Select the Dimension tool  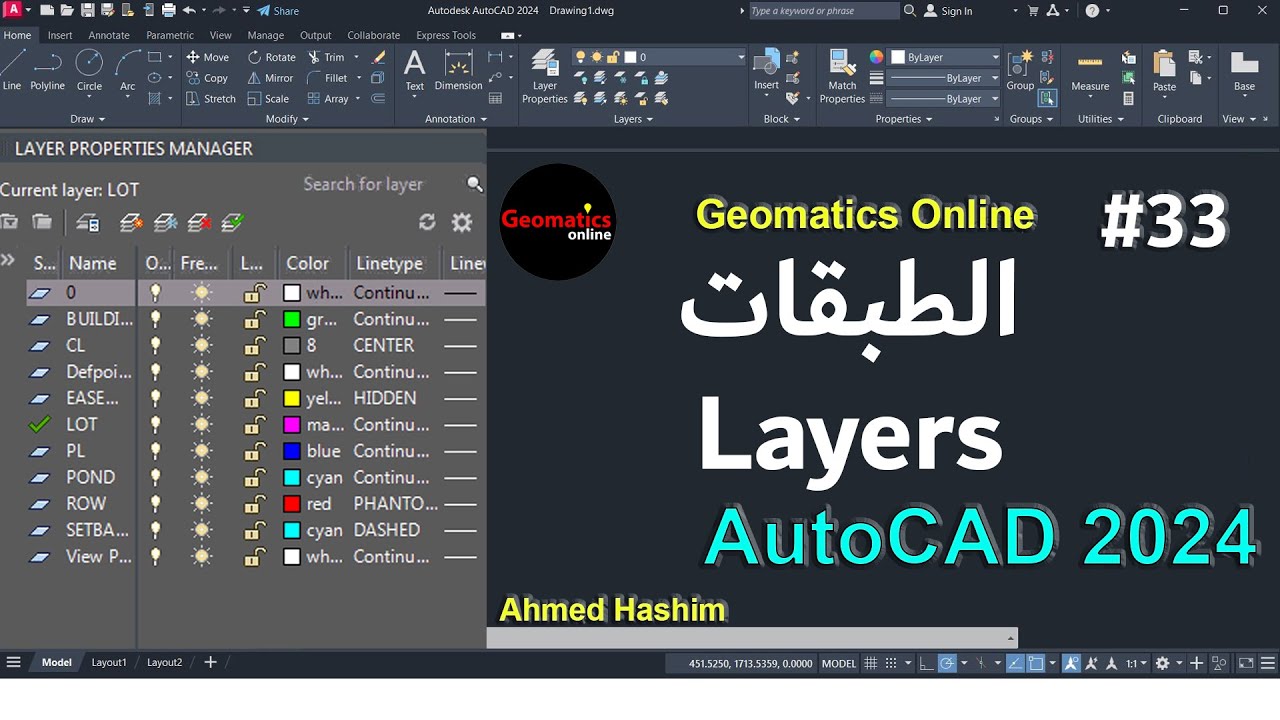[x=458, y=70]
